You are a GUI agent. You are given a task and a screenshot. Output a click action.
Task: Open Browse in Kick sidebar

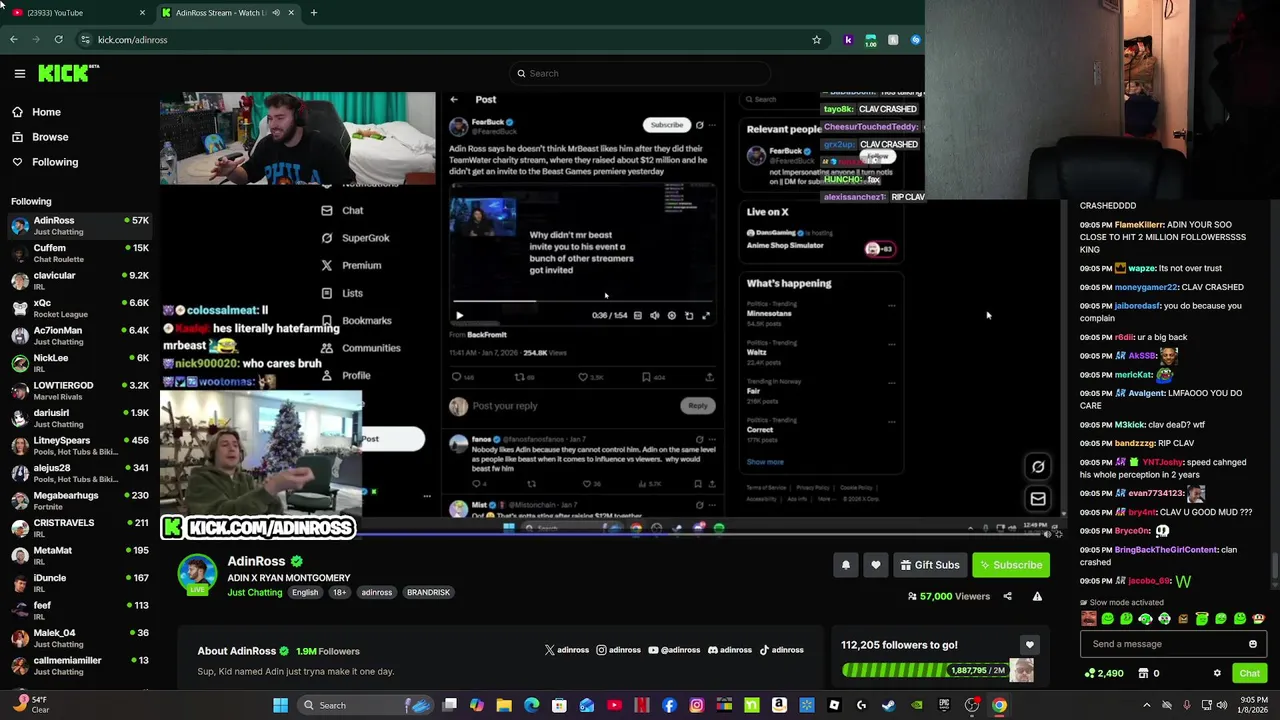point(50,137)
